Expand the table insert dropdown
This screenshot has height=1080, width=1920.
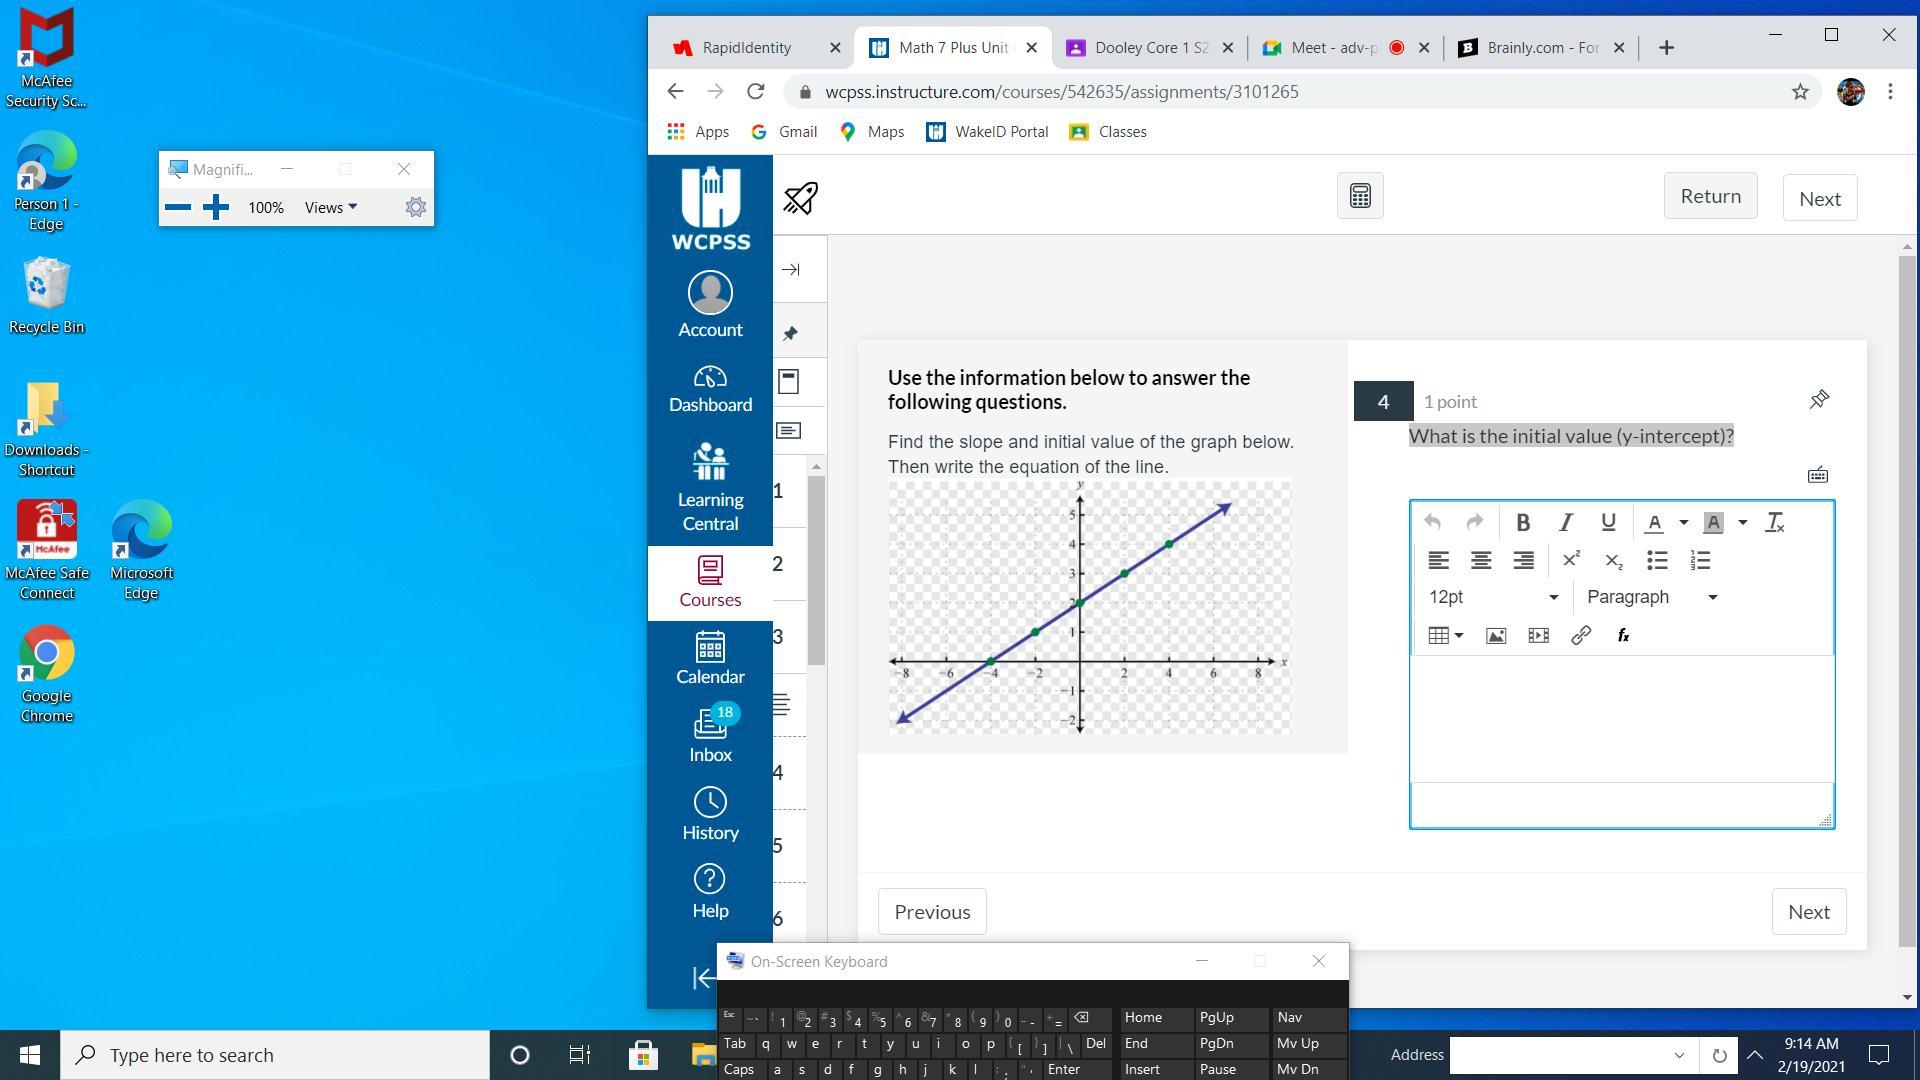[1459, 636]
